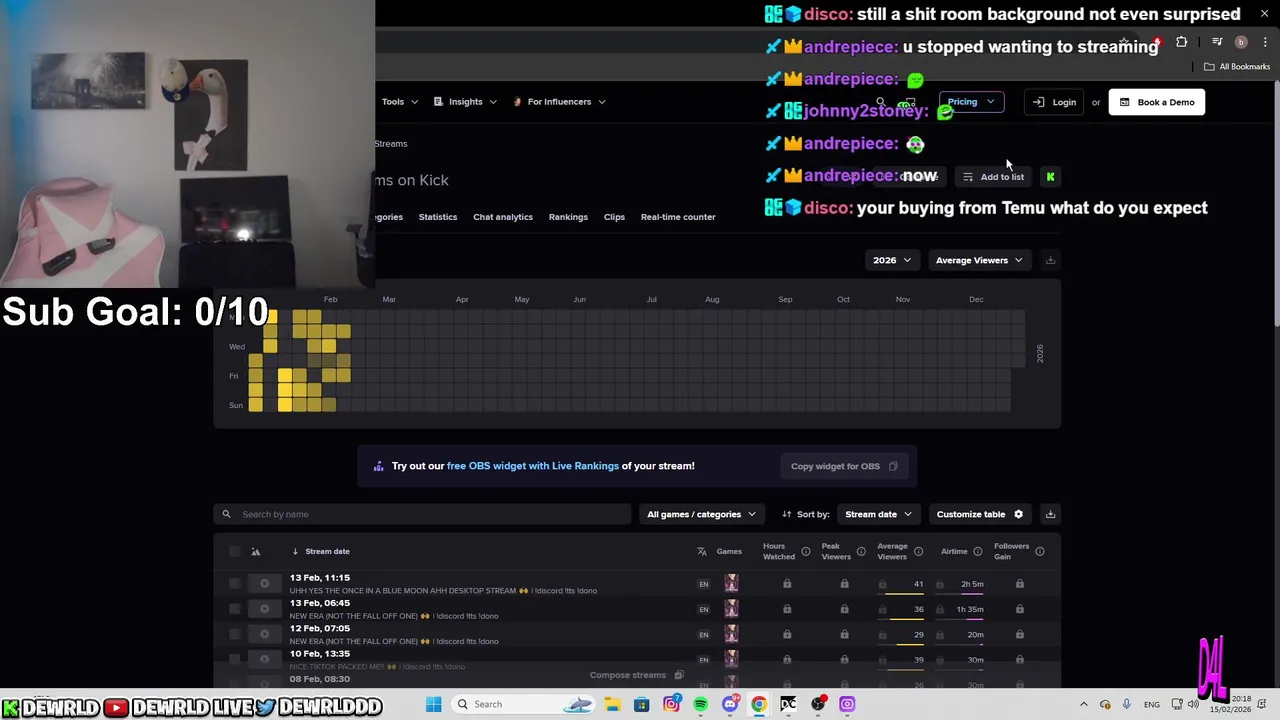Open the Windows Start menu
Screen dimensions: 1280x720
(x=434, y=704)
